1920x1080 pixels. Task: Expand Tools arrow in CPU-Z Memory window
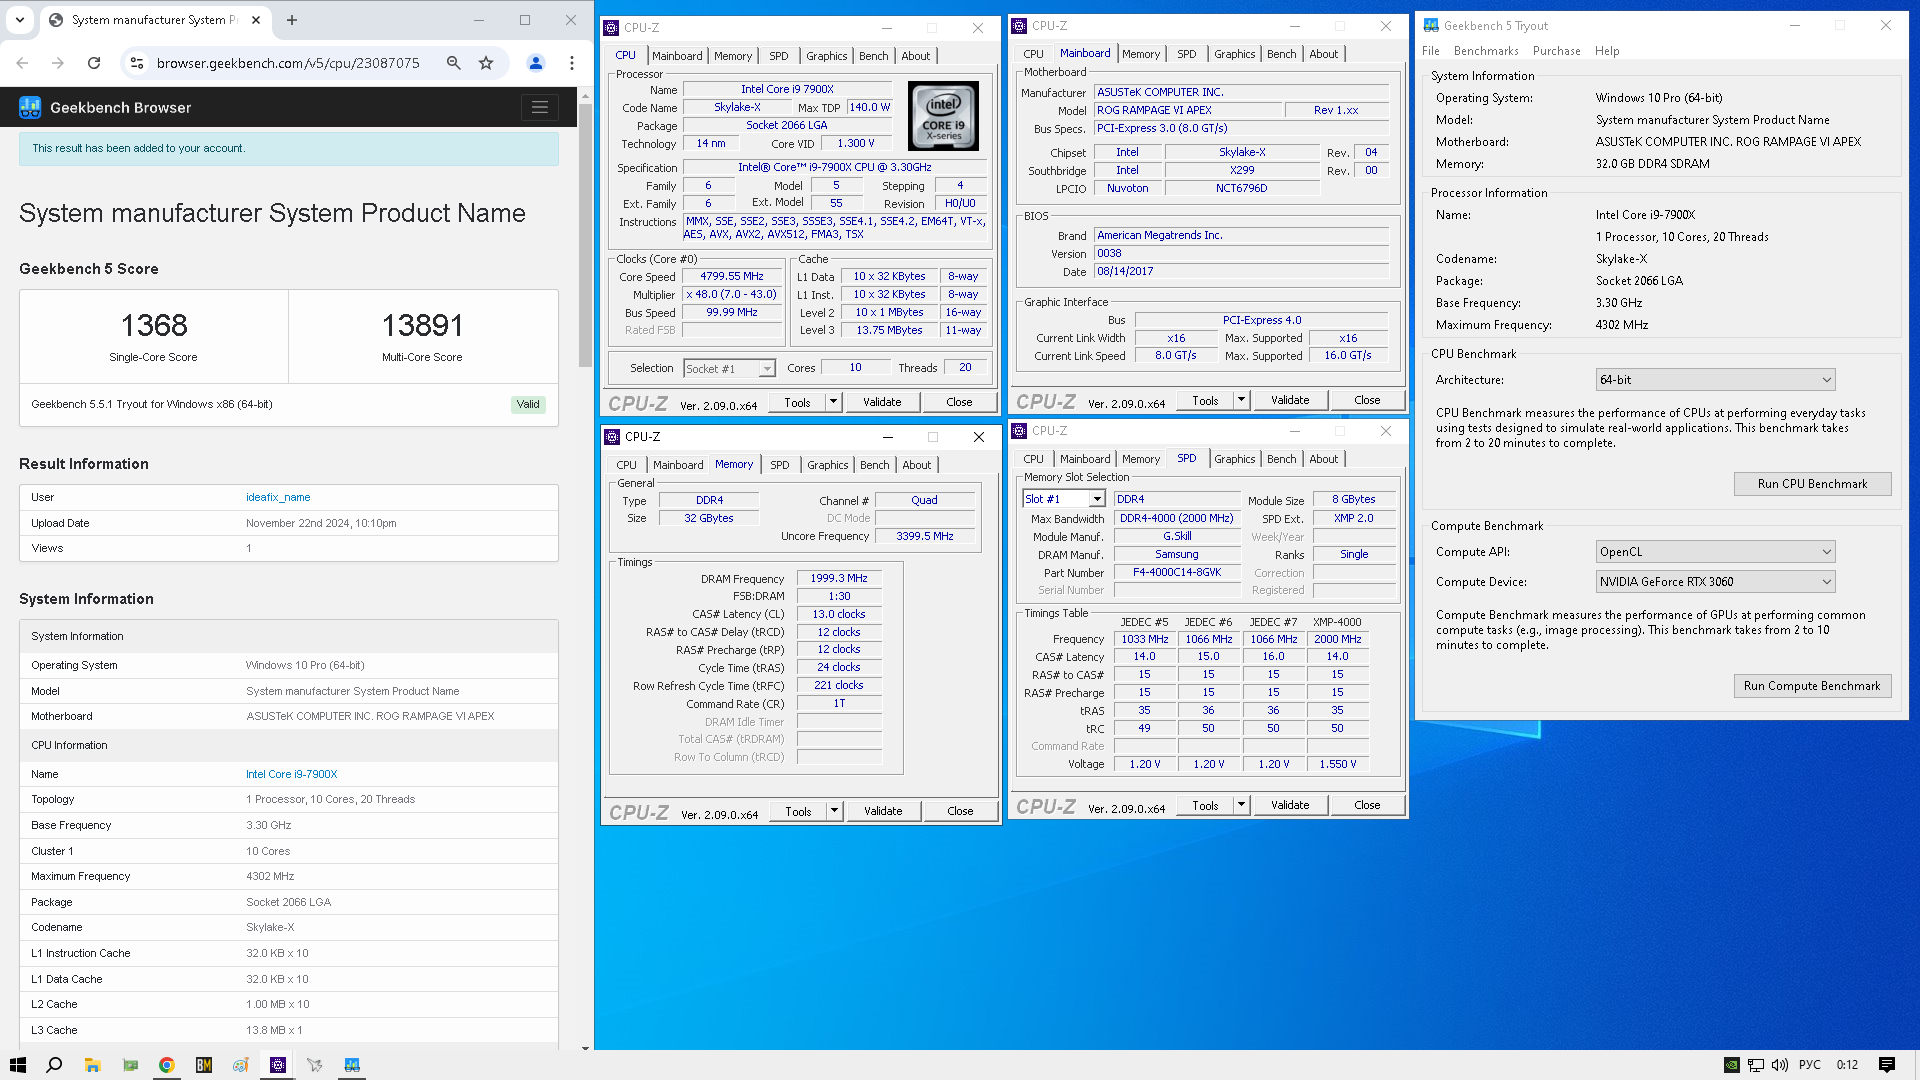[834, 811]
